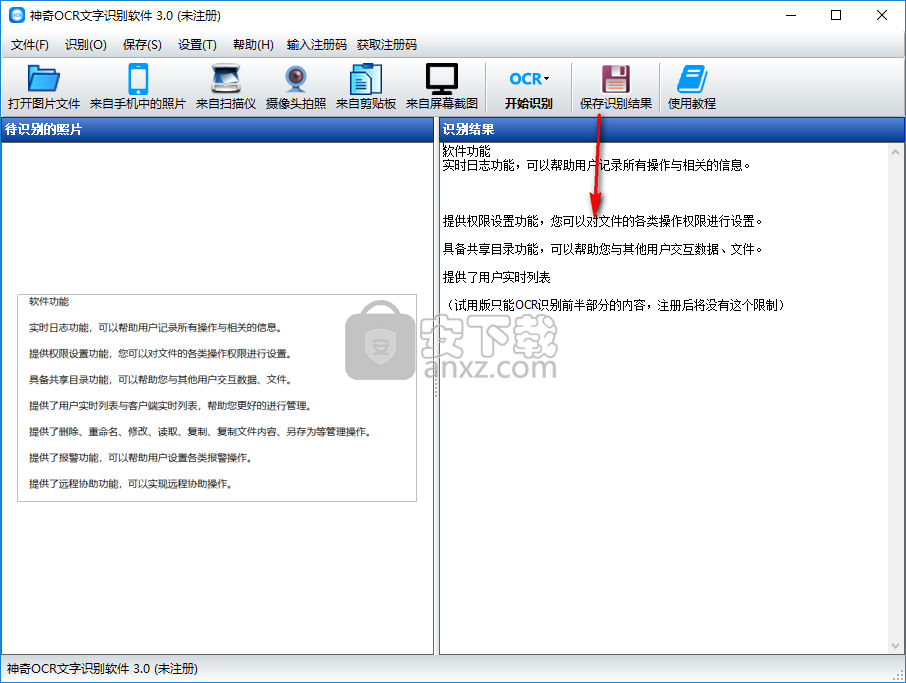Click the loaded image preview thumbnail
The width and height of the screenshot is (906, 683).
217,398
